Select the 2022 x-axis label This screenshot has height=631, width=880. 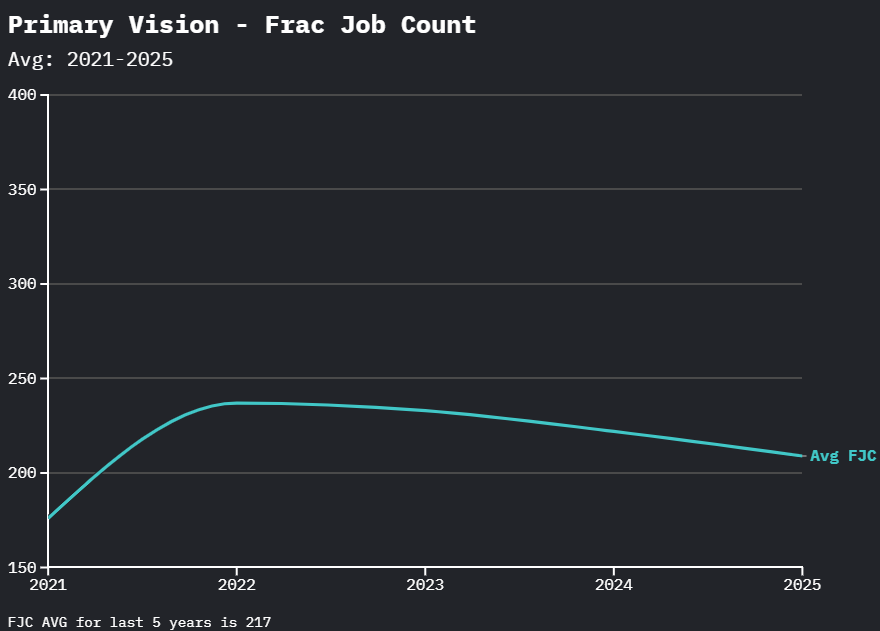point(236,585)
